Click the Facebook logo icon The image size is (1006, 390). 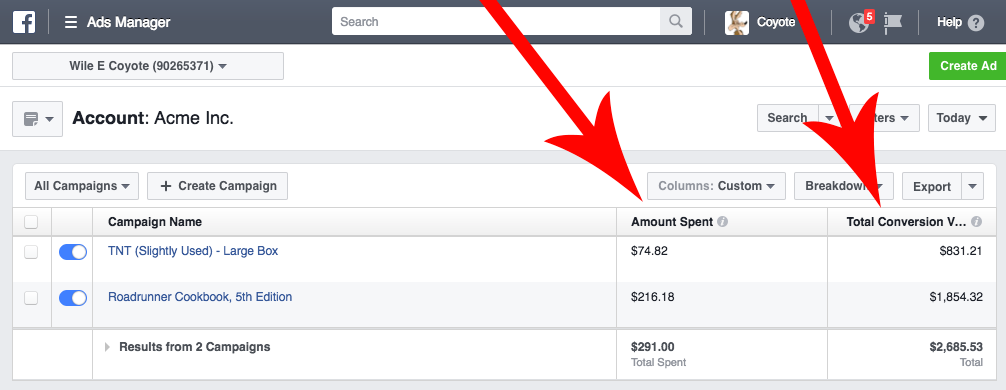click(24, 22)
